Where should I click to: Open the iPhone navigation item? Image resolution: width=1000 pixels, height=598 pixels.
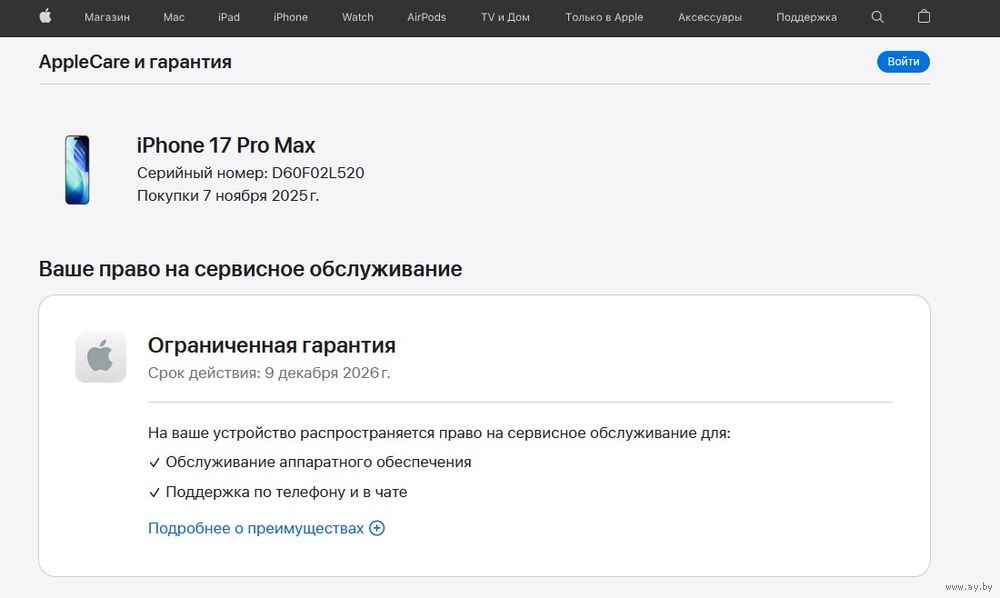291,17
